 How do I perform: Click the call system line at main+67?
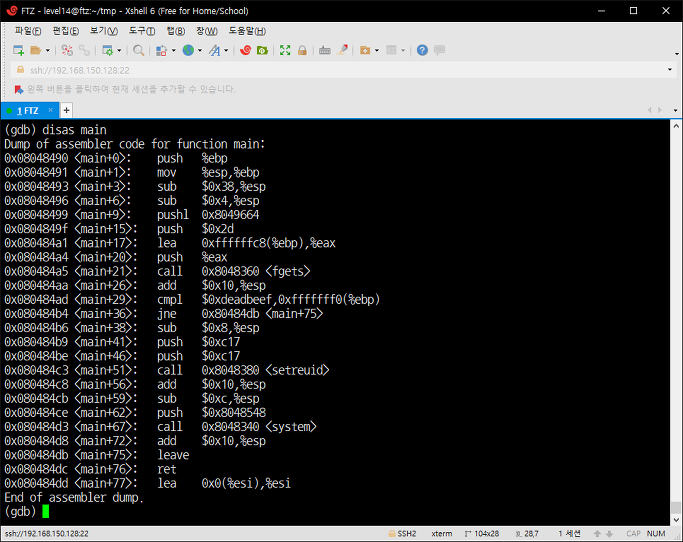coord(160,427)
